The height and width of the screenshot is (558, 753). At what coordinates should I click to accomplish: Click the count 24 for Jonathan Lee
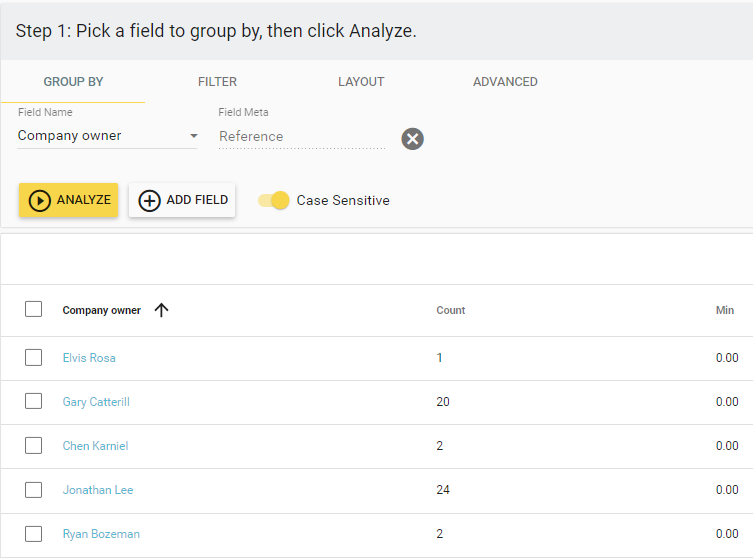[x=443, y=490]
